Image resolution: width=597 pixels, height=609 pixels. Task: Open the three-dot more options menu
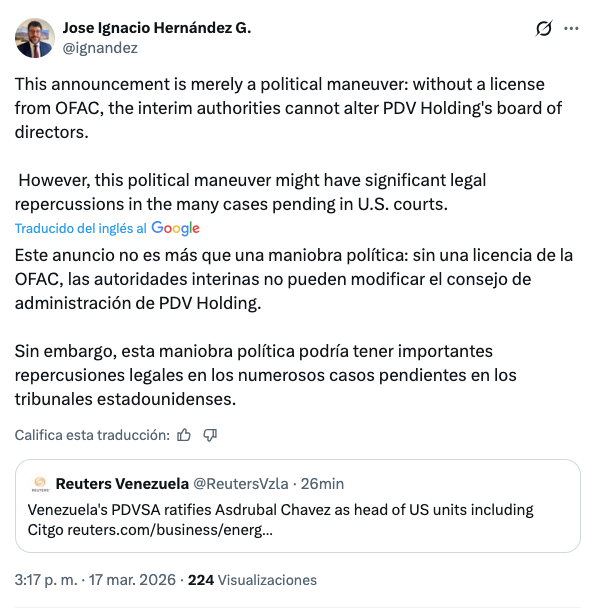coord(571,28)
